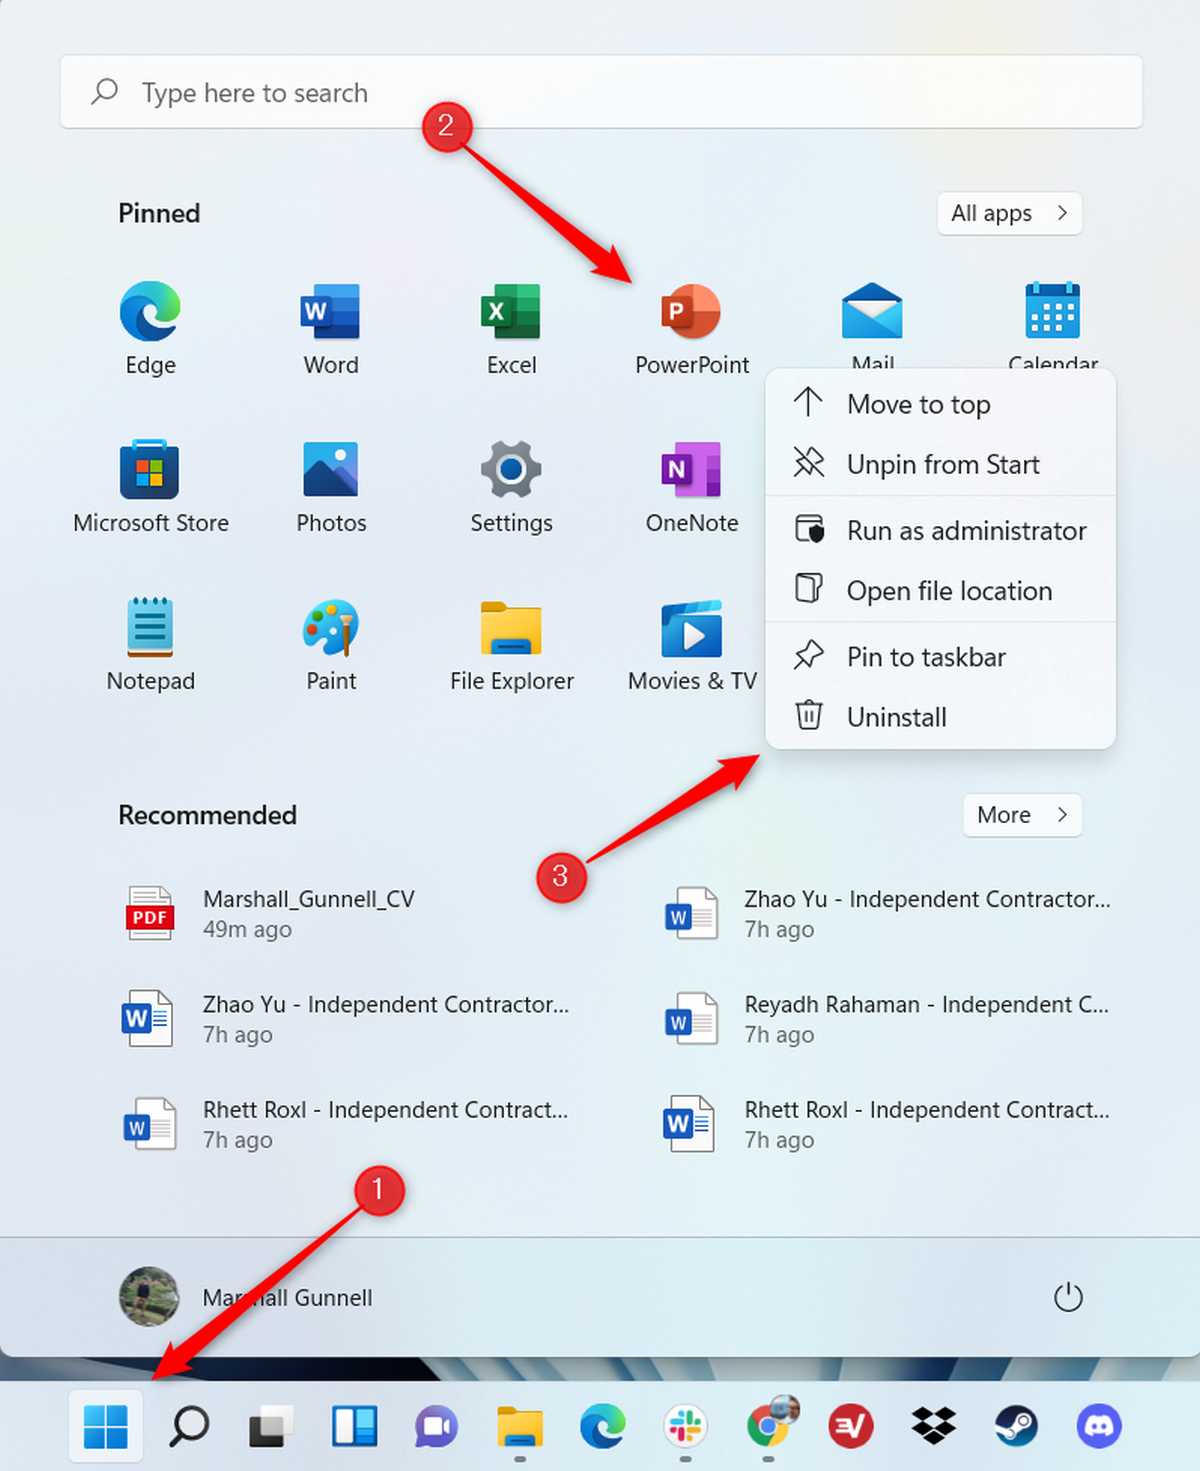Open Slack from the taskbar
Viewport: 1200px width, 1471px height.
[688, 1428]
